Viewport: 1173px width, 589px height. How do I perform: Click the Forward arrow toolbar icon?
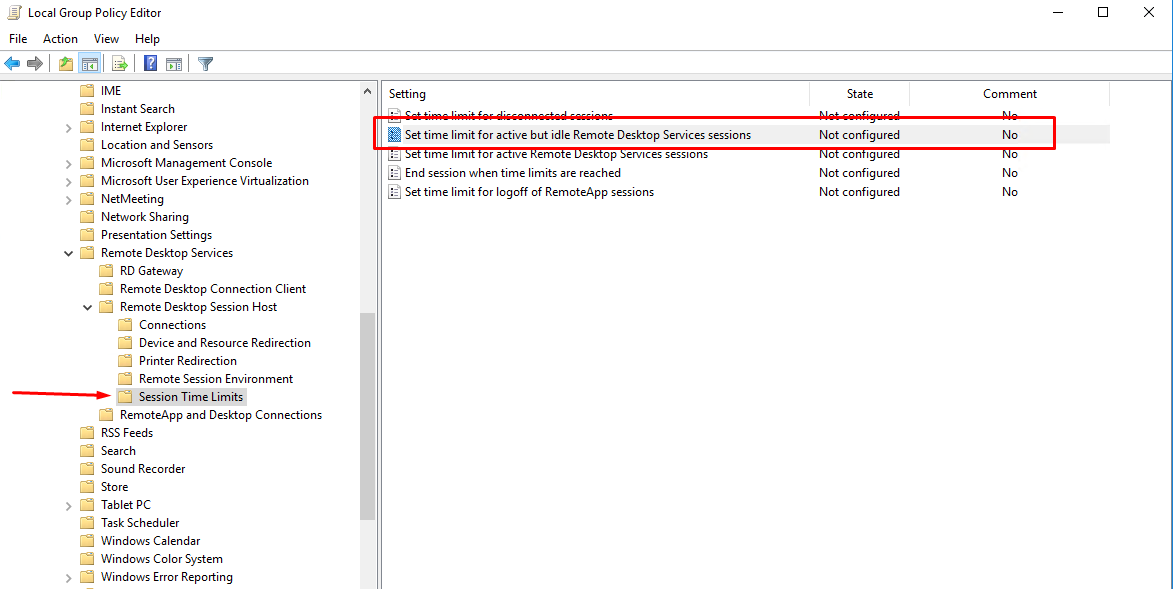[x=35, y=64]
